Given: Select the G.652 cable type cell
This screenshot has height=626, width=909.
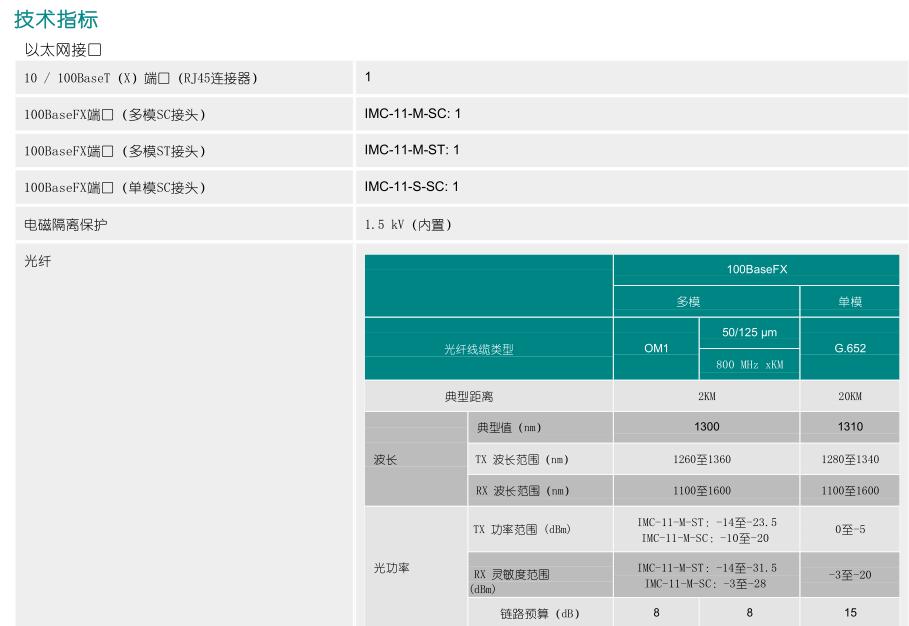Looking at the screenshot, I should click(x=849, y=349).
